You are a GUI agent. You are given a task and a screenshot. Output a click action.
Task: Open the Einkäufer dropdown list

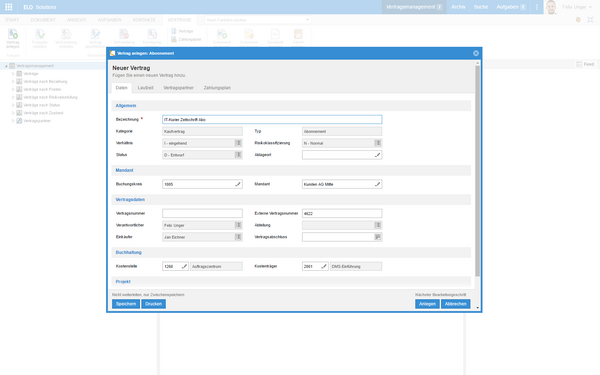tap(238, 237)
